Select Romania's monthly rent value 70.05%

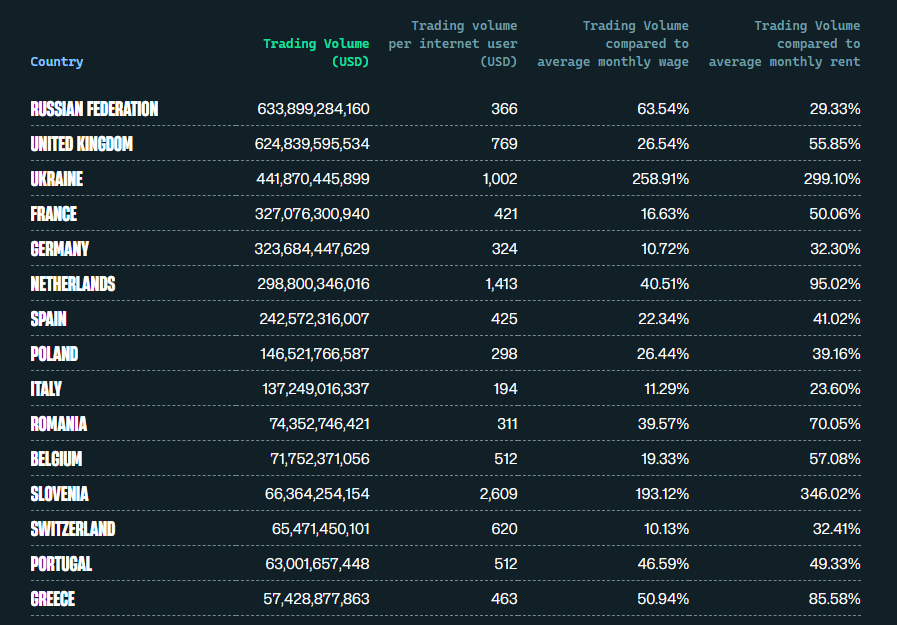pyautogui.click(x=834, y=424)
